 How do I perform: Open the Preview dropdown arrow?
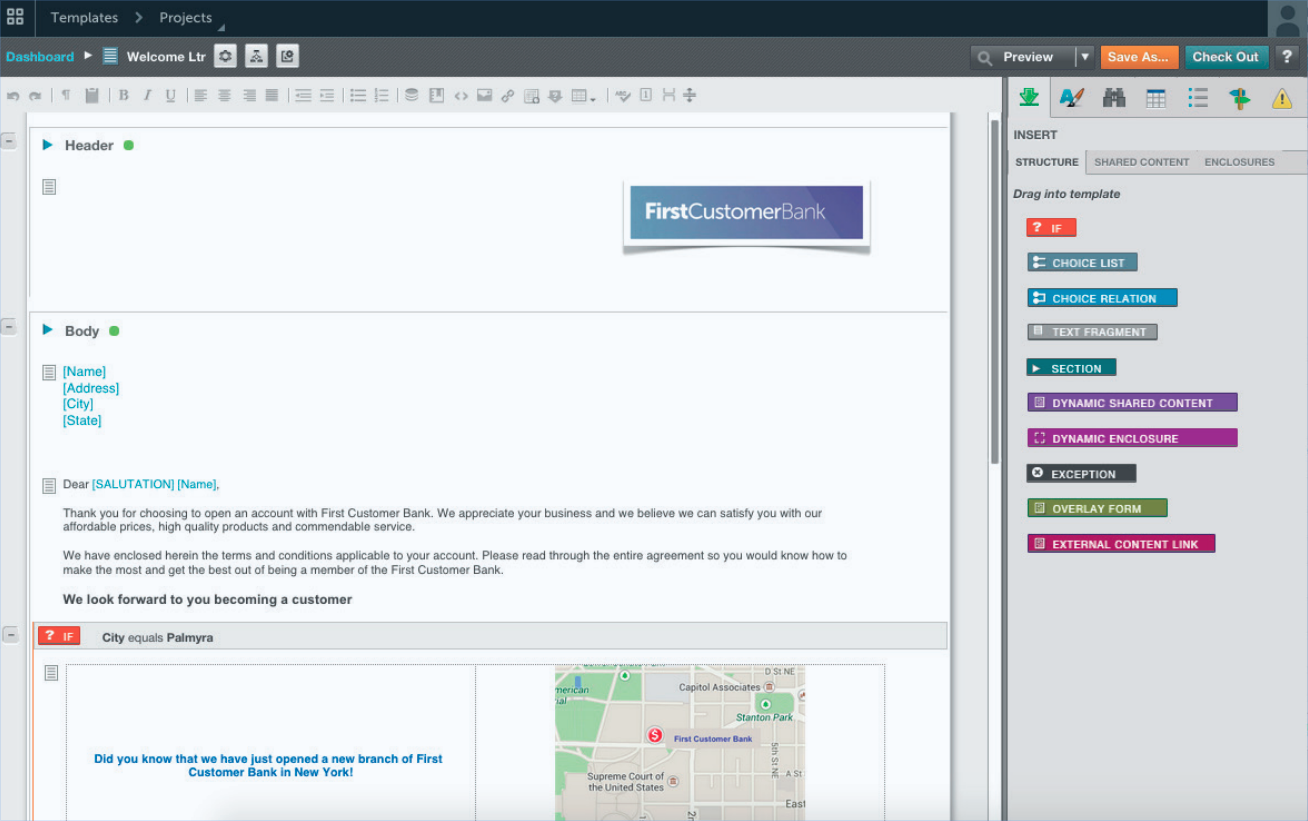pyautogui.click(x=1084, y=57)
